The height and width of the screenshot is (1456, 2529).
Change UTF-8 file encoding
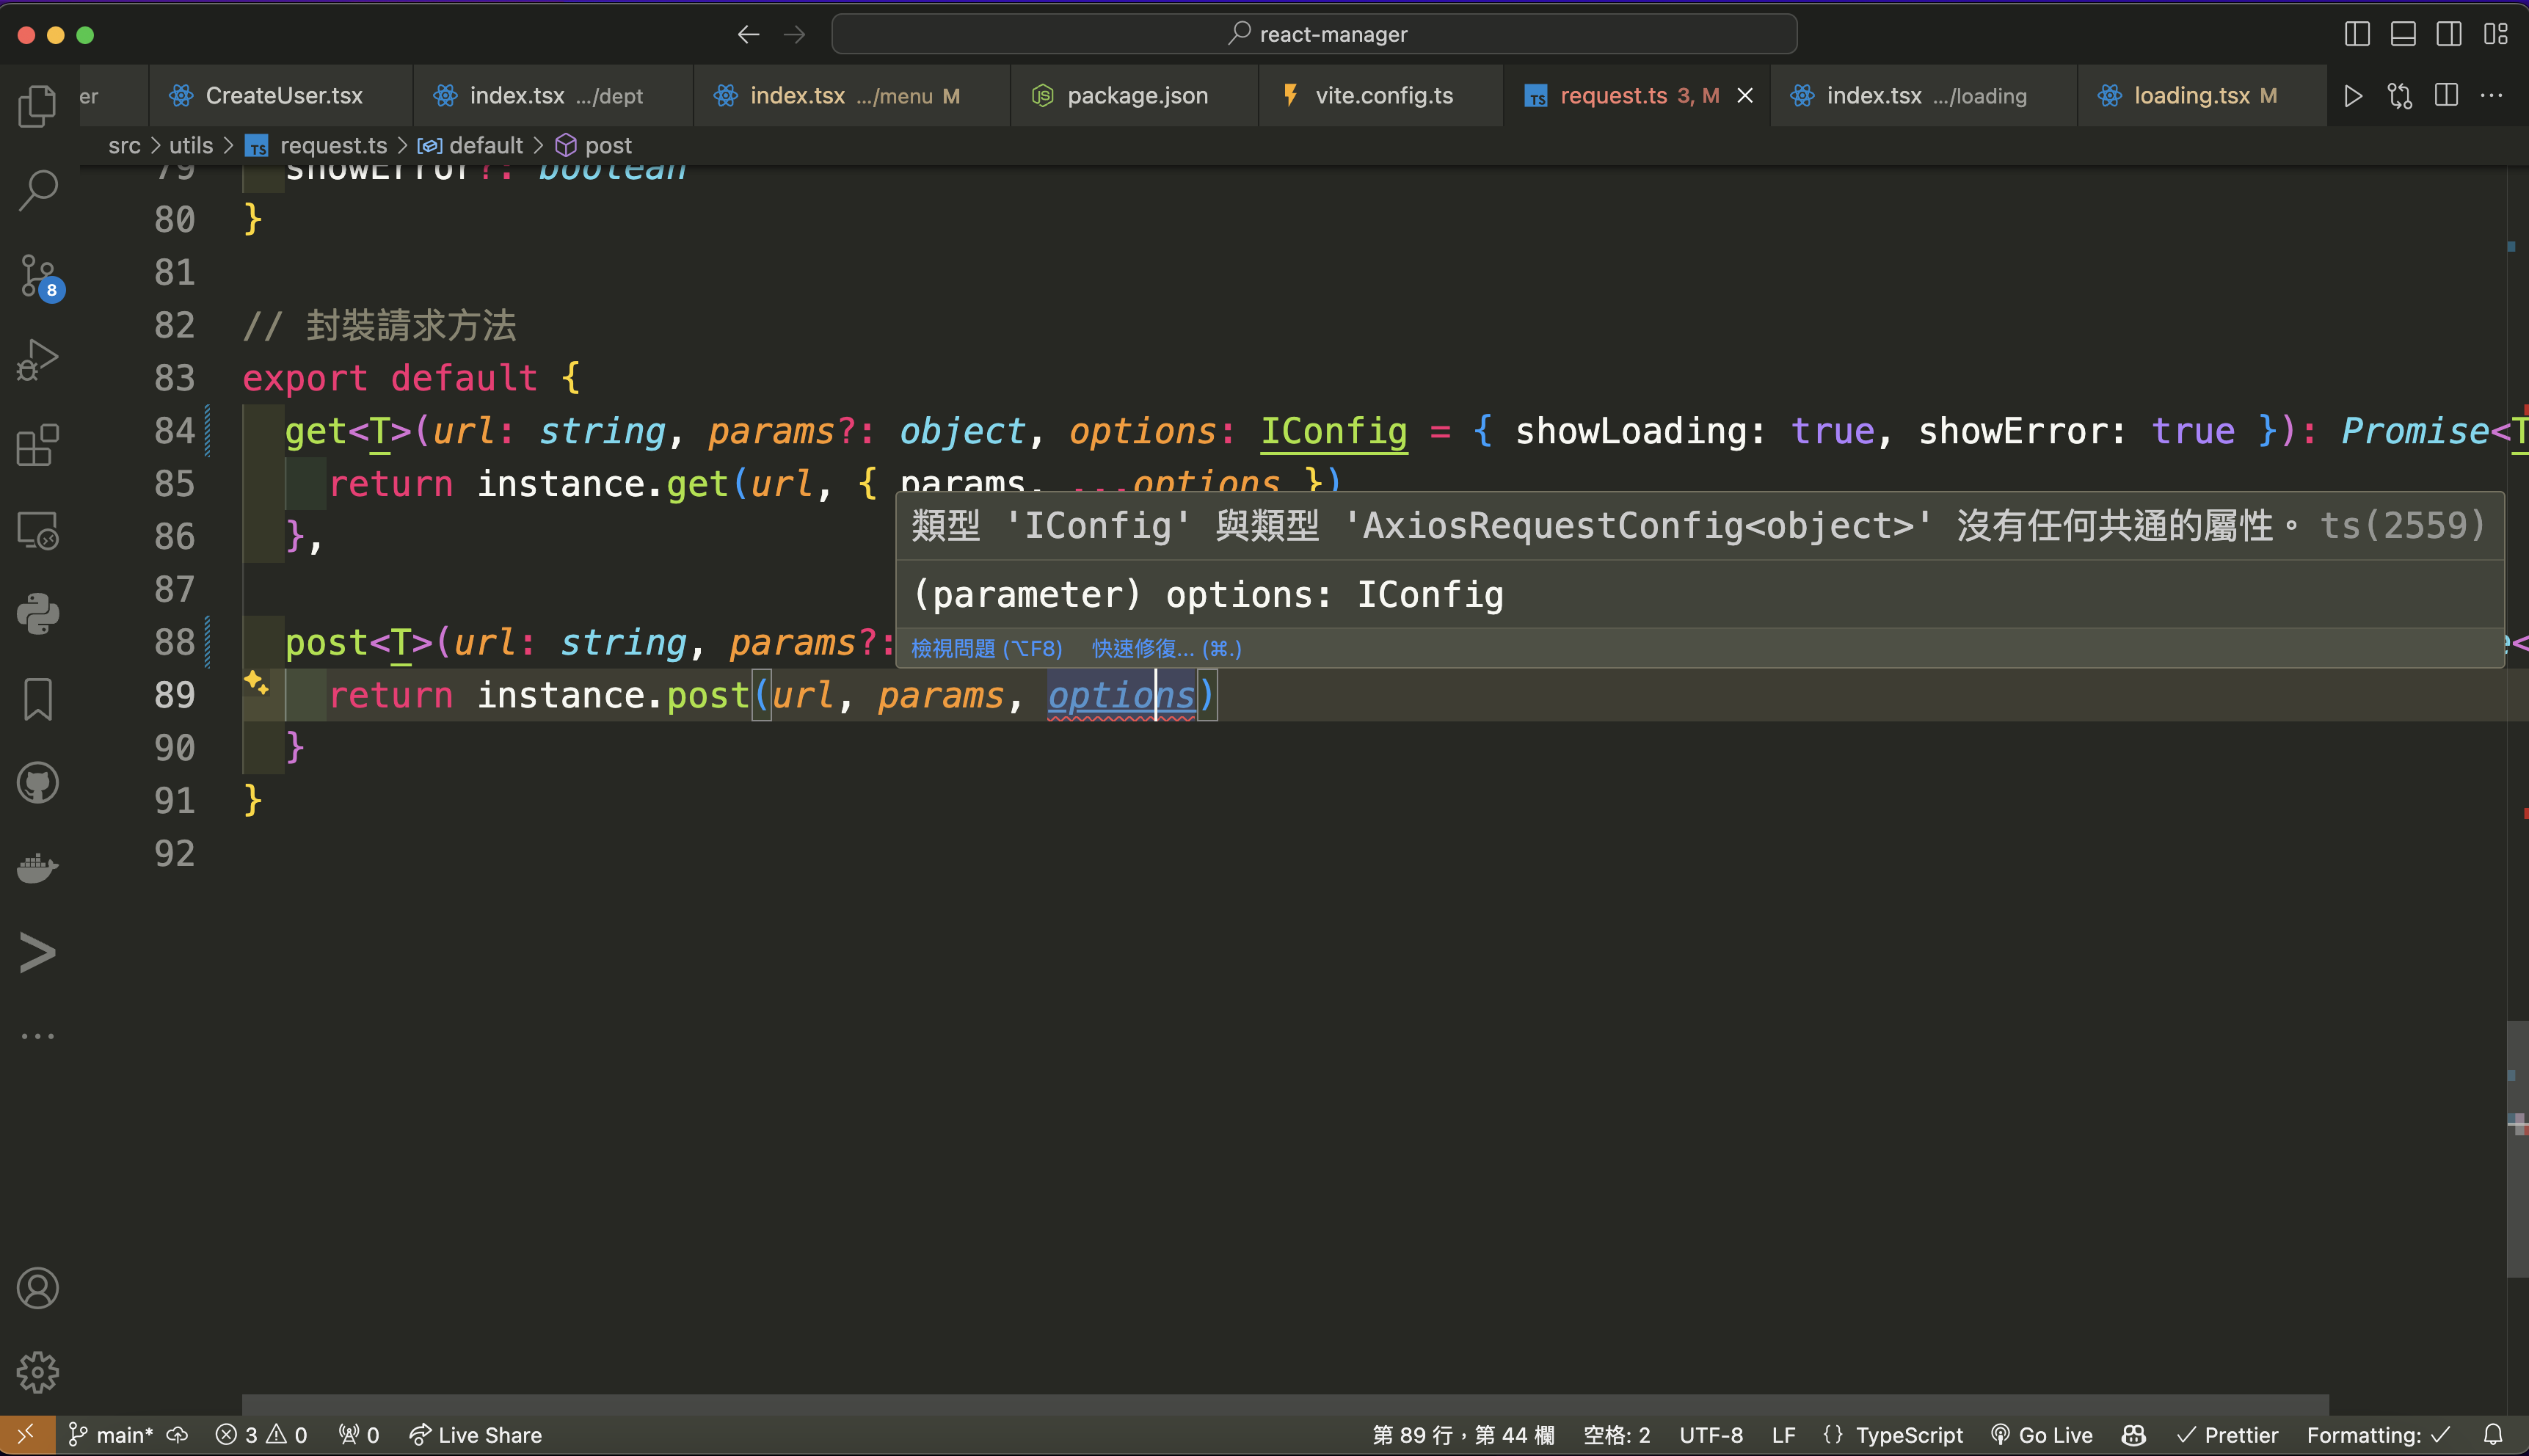tap(1711, 1435)
